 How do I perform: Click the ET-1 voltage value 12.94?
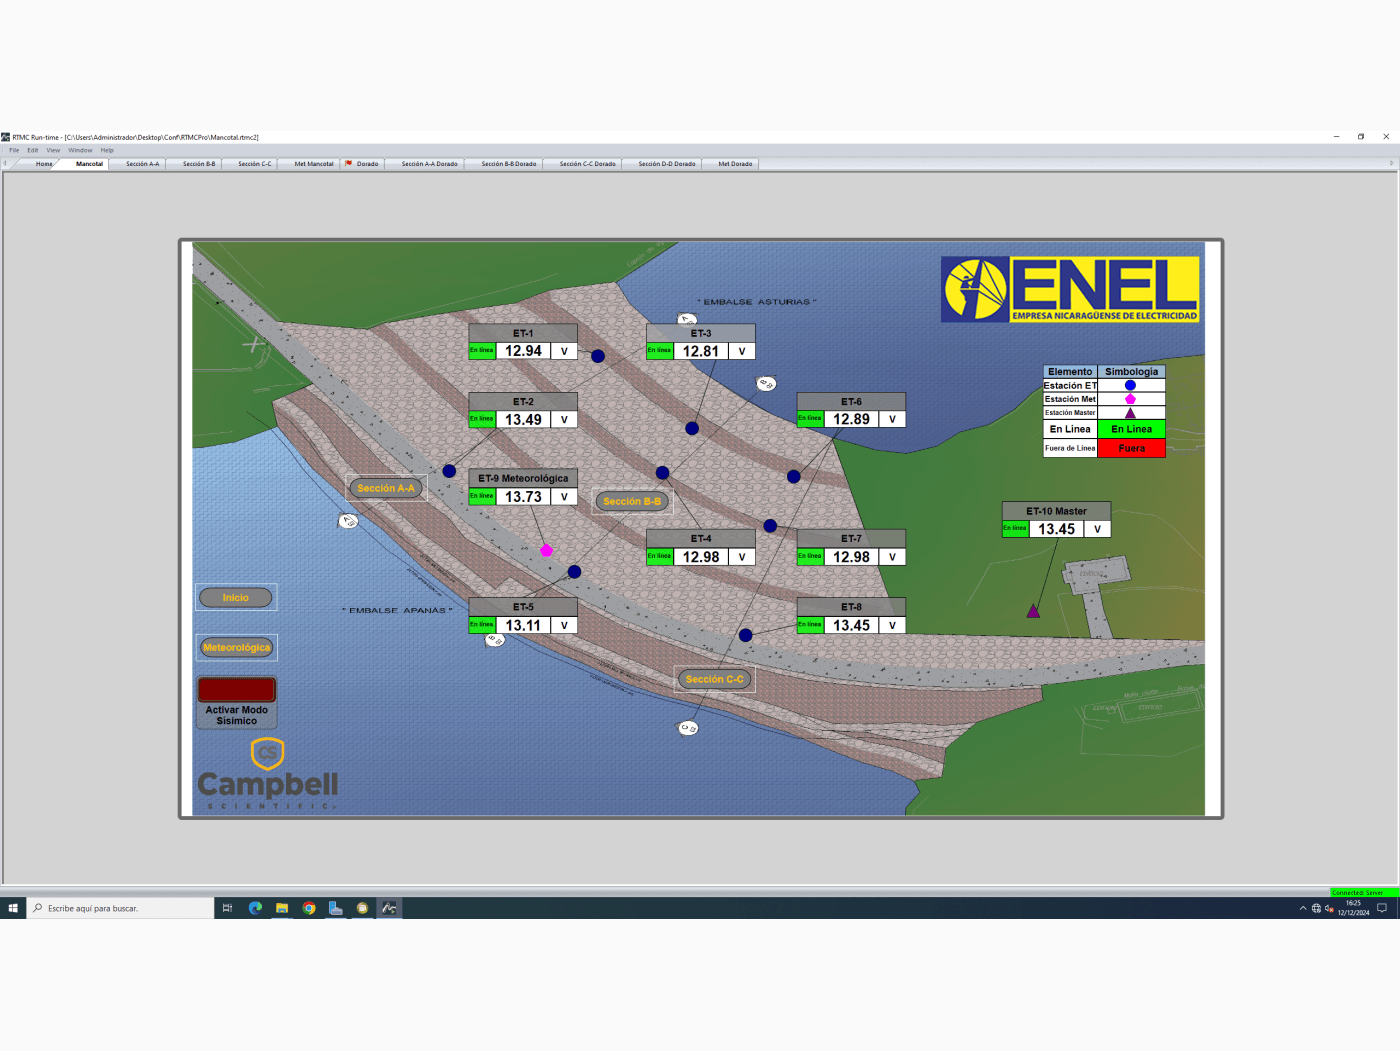point(523,351)
